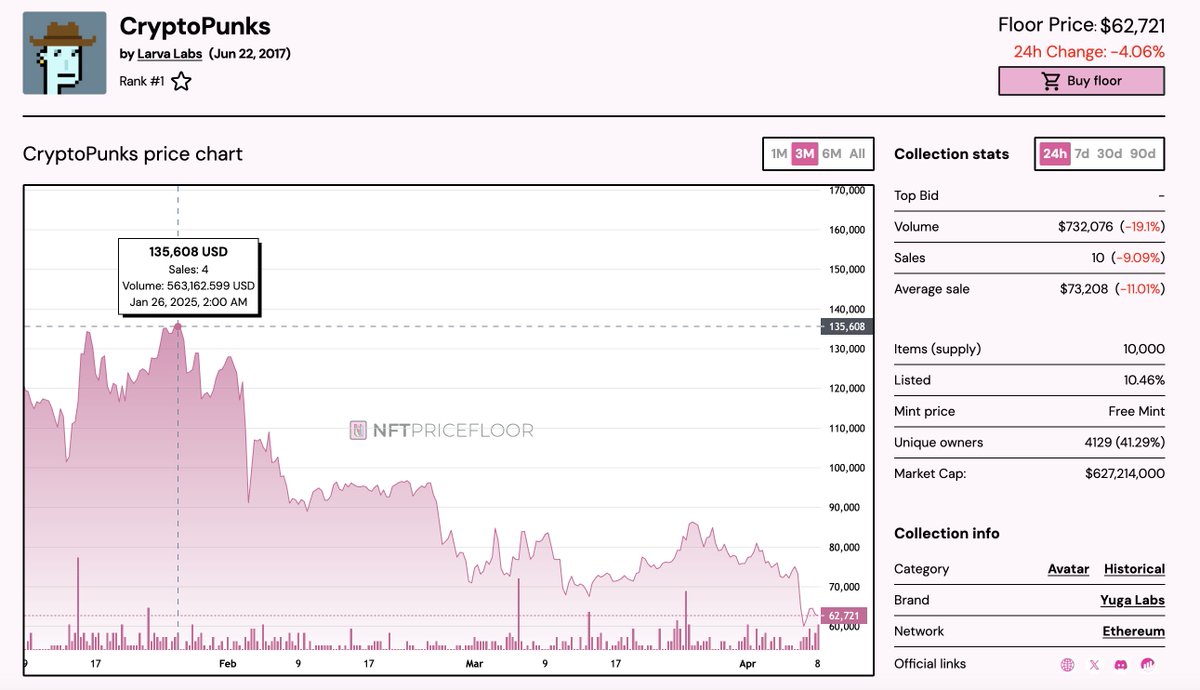Viewport: 1200px width, 690px height.
Task: Select the 3M chart range
Action: [804, 154]
